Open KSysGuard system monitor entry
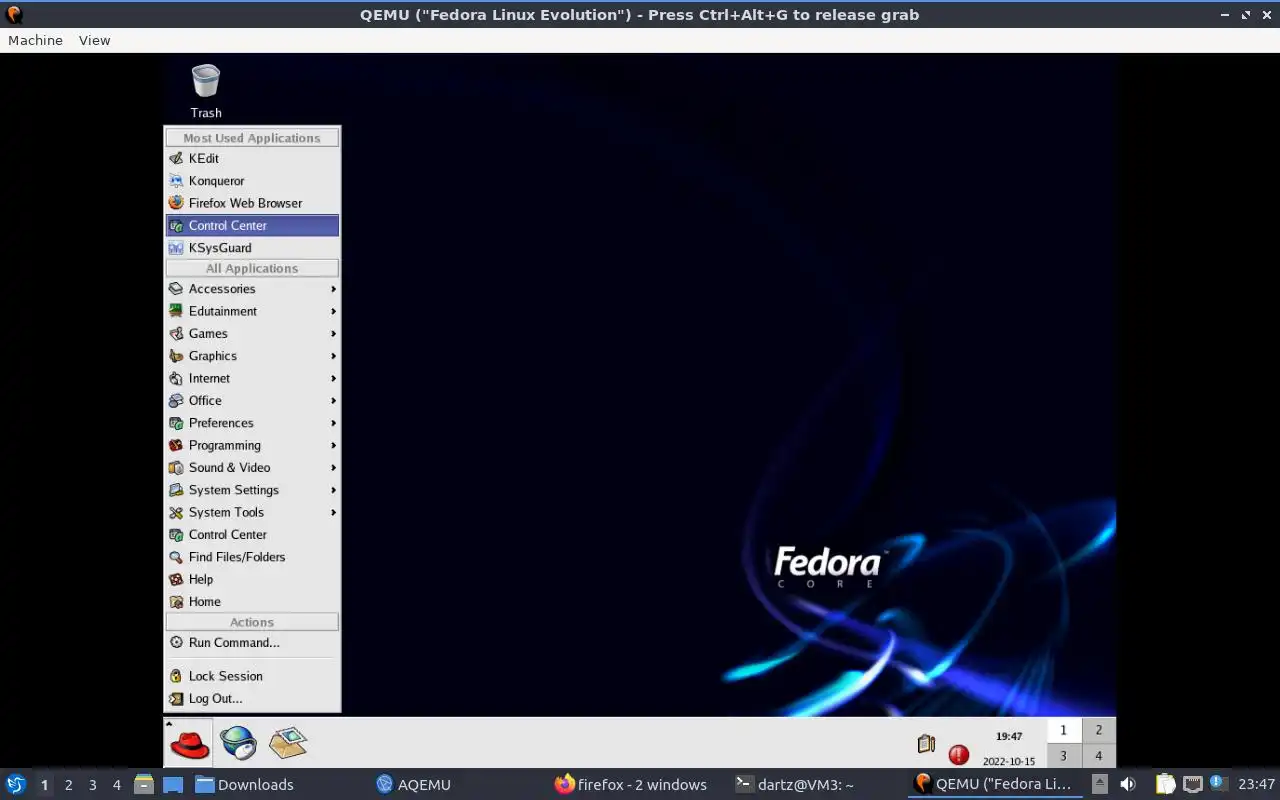Image resolution: width=1280 pixels, height=800 pixels. (x=252, y=248)
